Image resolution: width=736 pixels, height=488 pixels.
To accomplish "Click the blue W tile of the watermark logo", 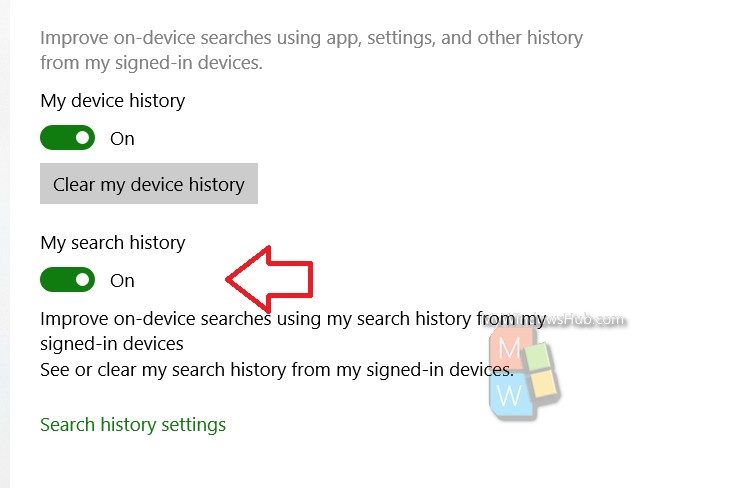I will click(511, 395).
